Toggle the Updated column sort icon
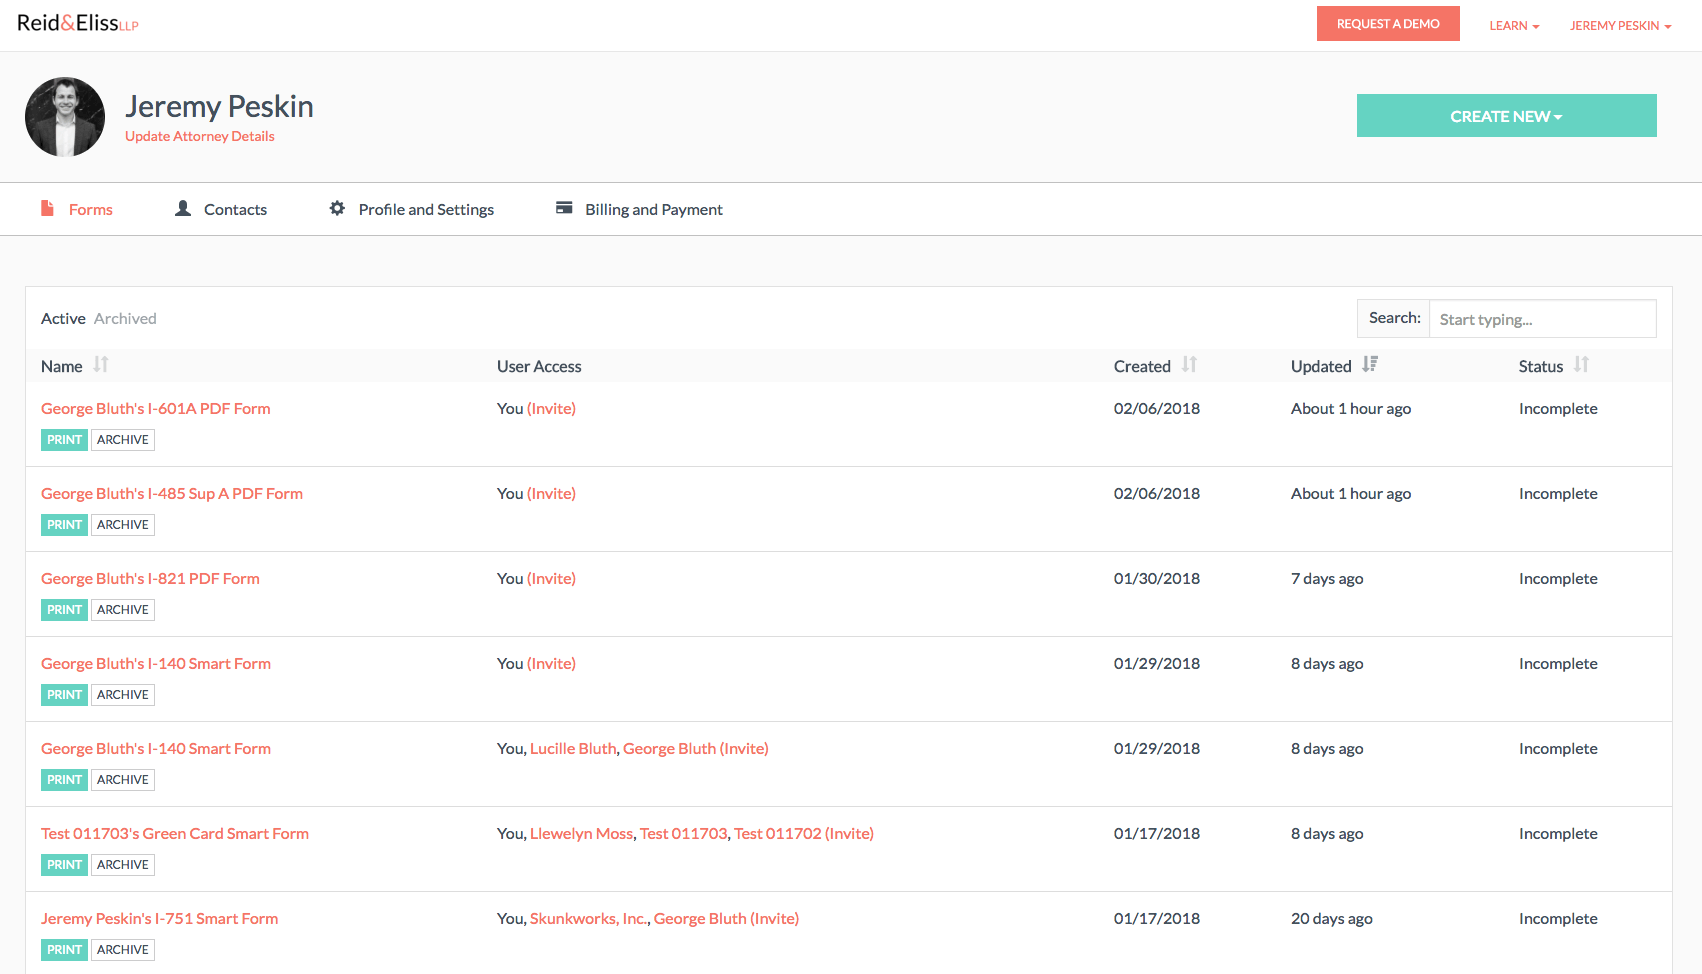 click(x=1370, y=365)
